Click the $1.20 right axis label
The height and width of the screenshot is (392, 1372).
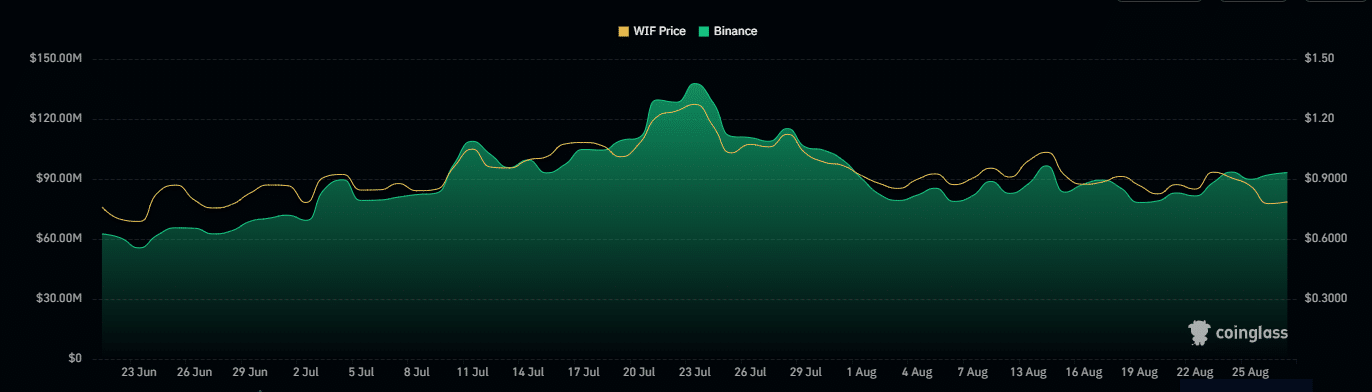coord(1320,119)
